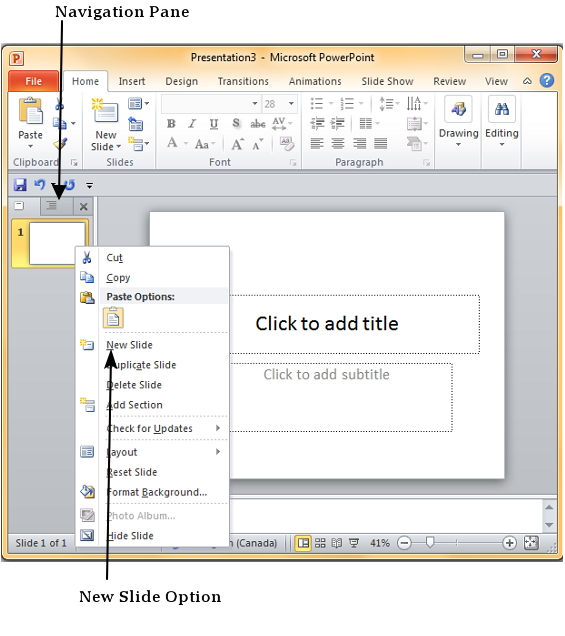The height and width of the screenshot is (636, 565).
Task: Toggle Text Shadow formatting
Action: 236,123
